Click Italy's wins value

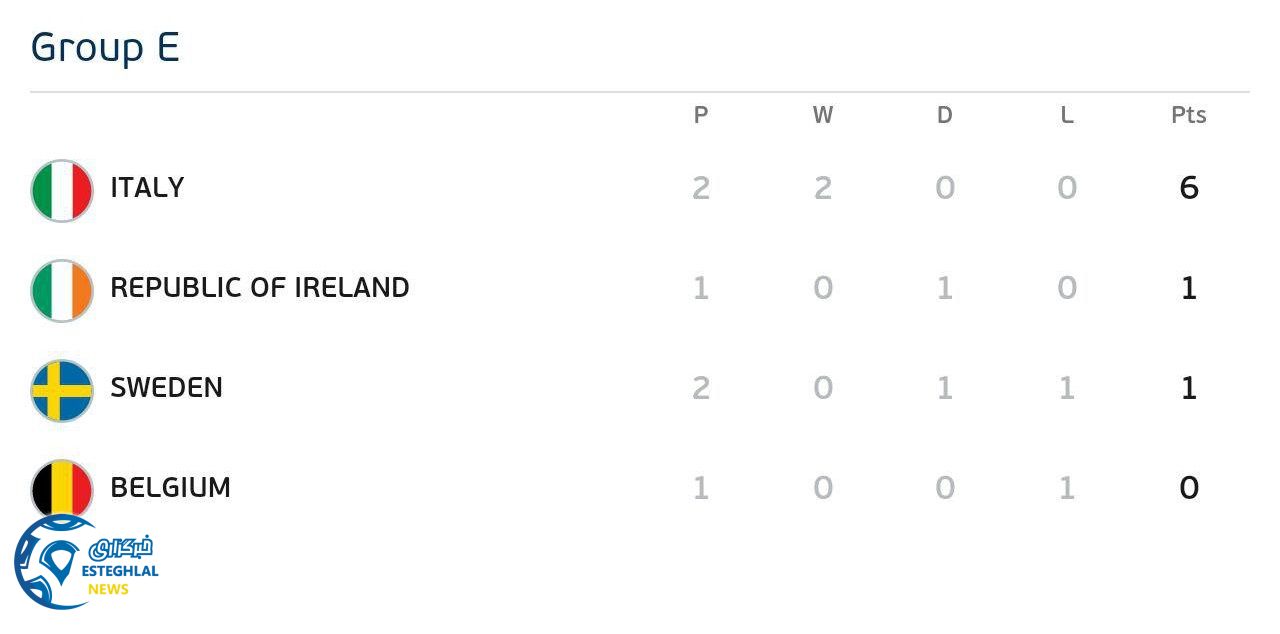coord(823,188)
